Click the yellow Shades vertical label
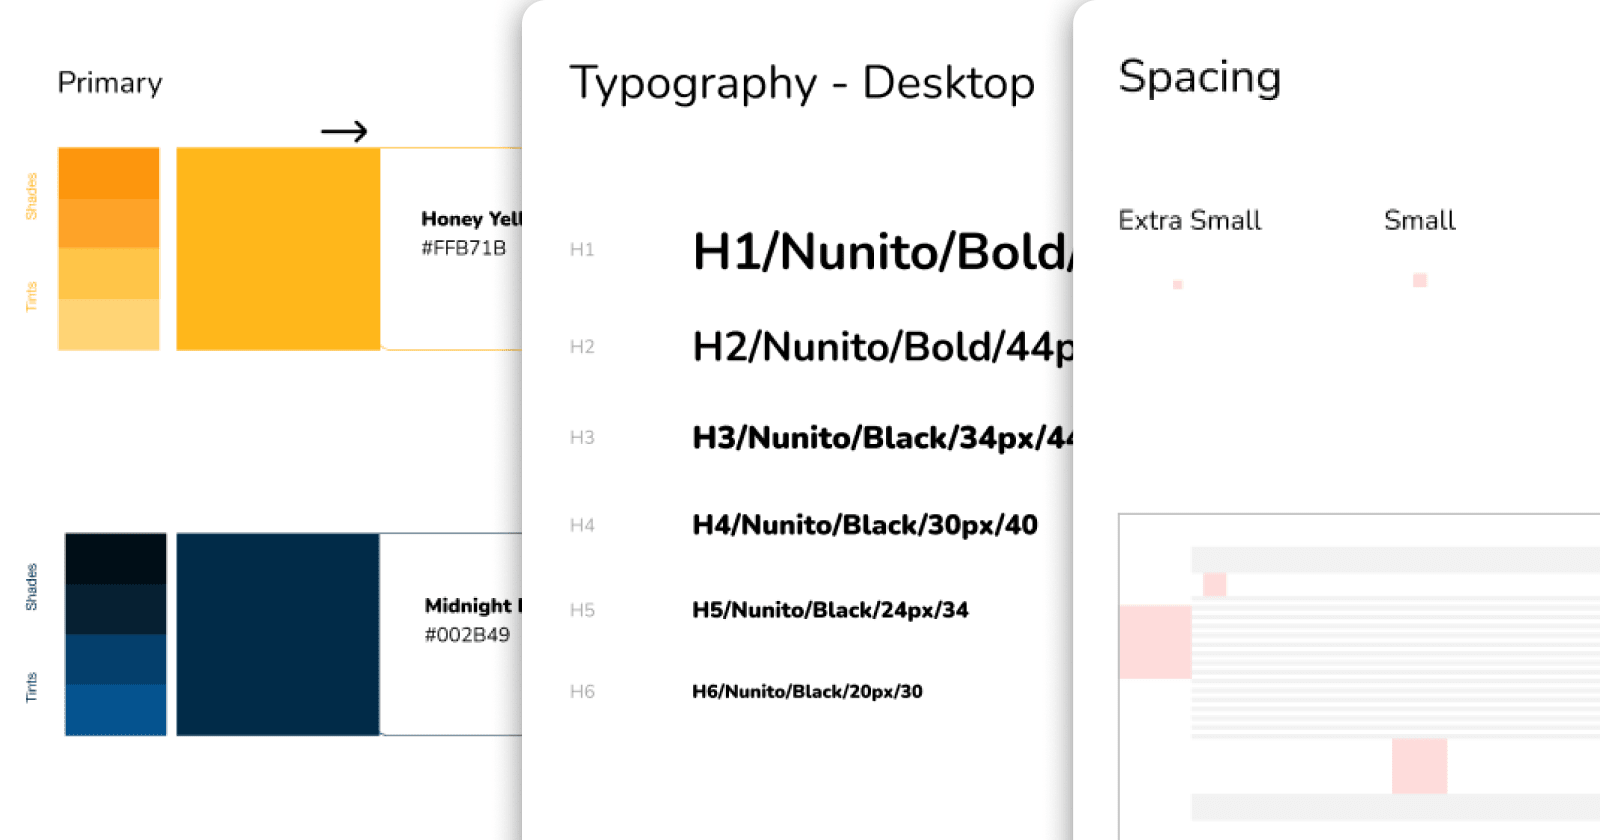Image resolution: width=1600 pixels, height=840 pixels. click(x=31, y=197)
